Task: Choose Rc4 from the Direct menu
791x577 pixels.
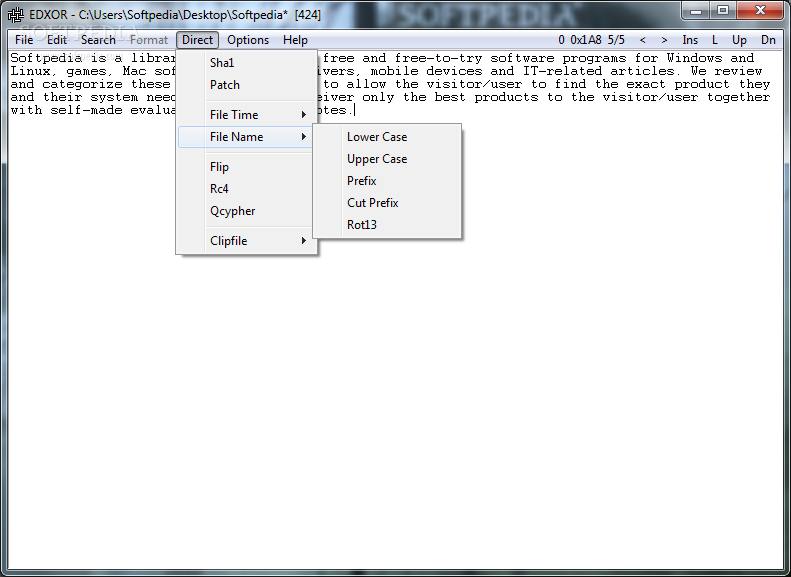Action: click(x=247, y=189)
